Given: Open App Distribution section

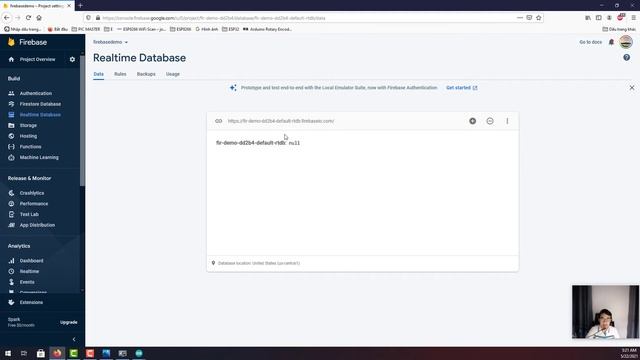Looking at the screenshot, I should (x=37, y=225).
